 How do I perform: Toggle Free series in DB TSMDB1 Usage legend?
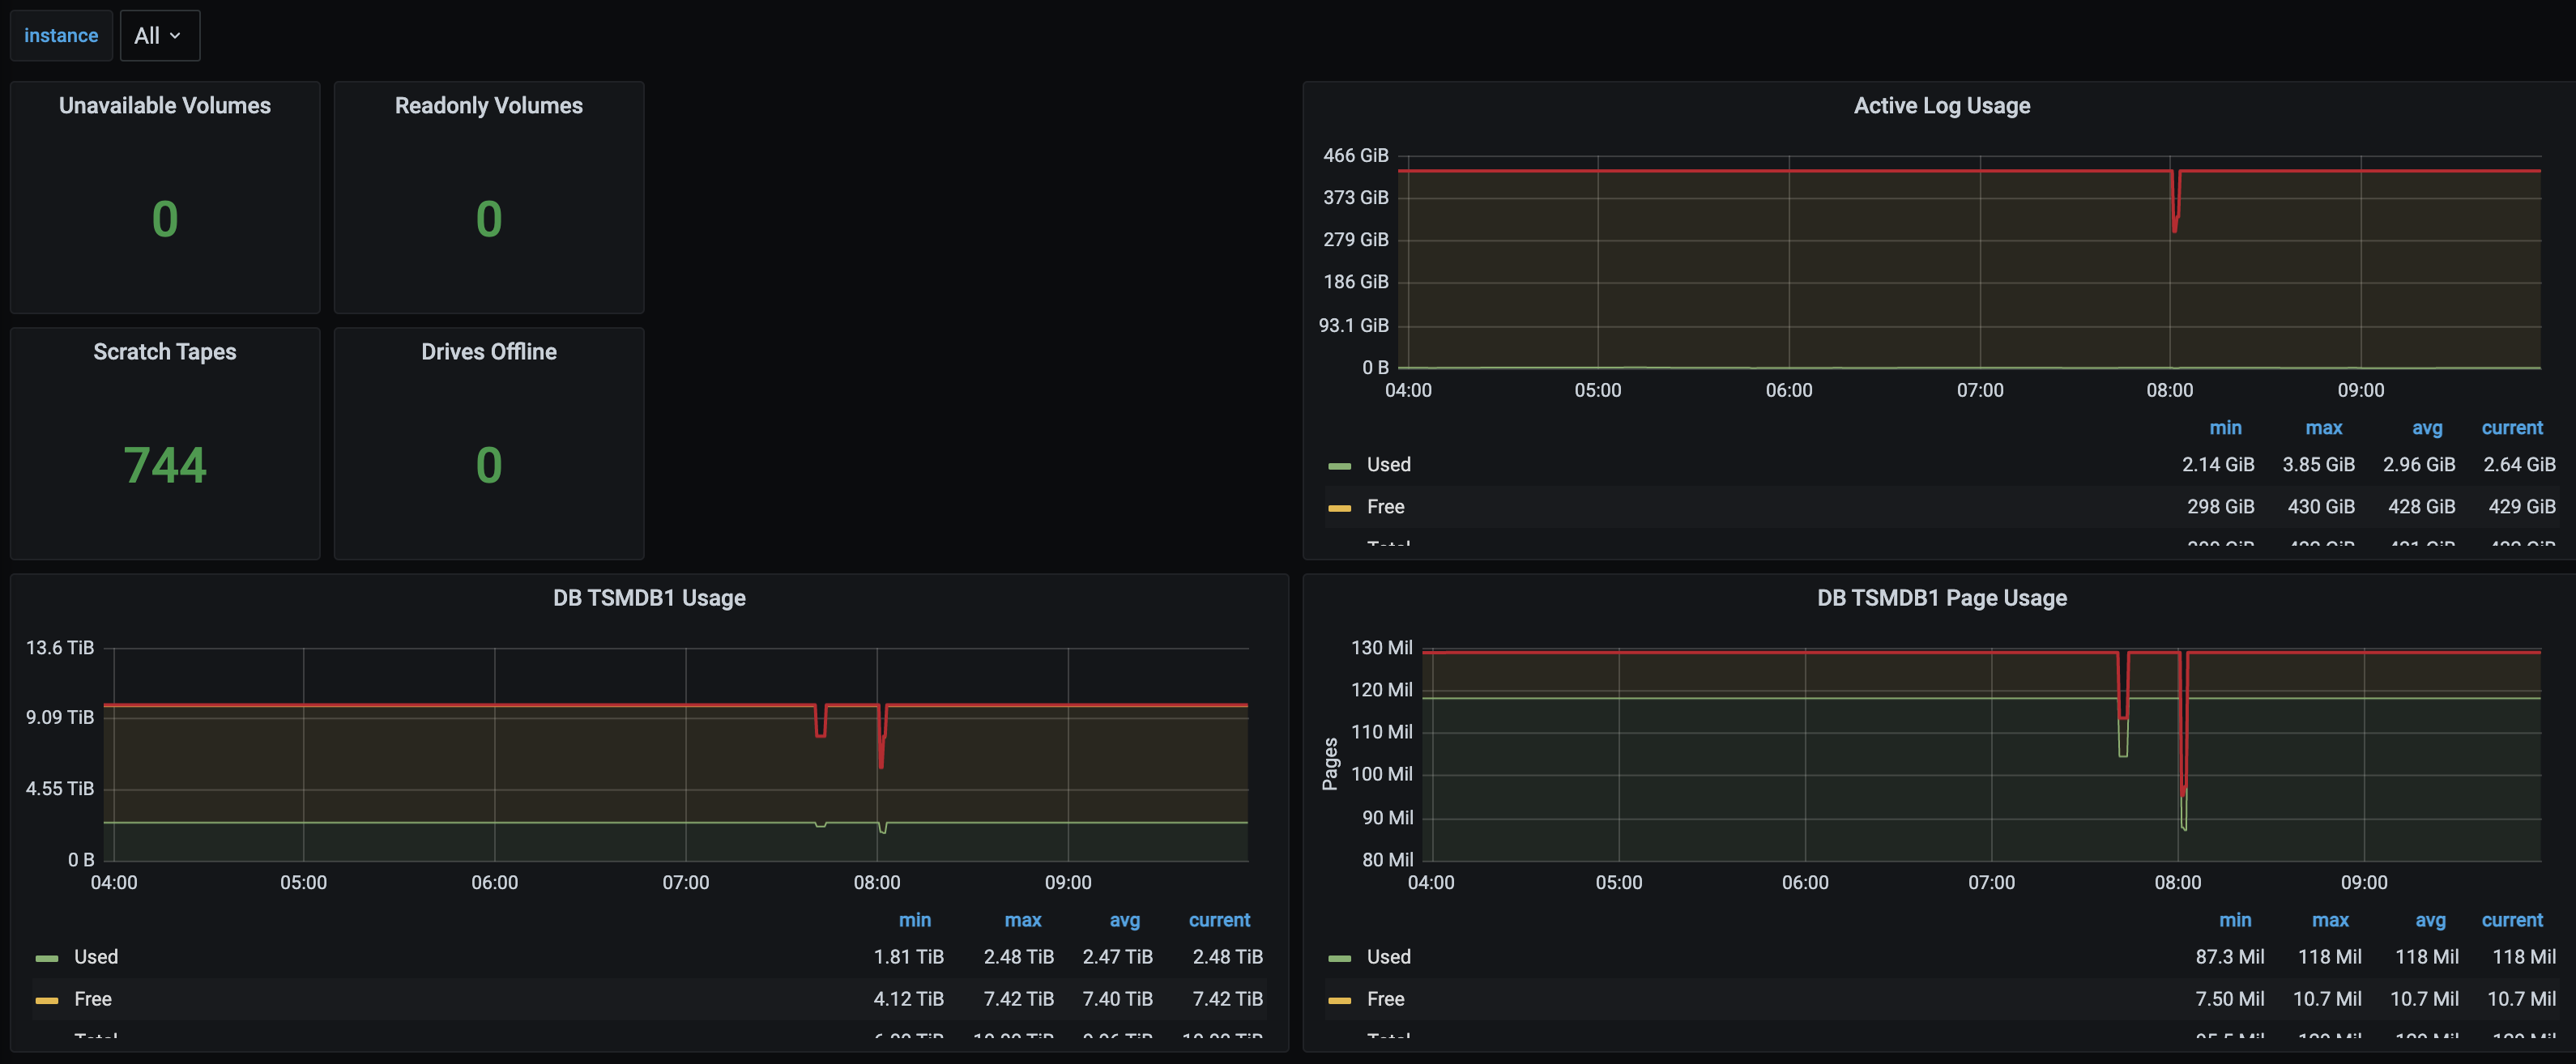[93, 999]
